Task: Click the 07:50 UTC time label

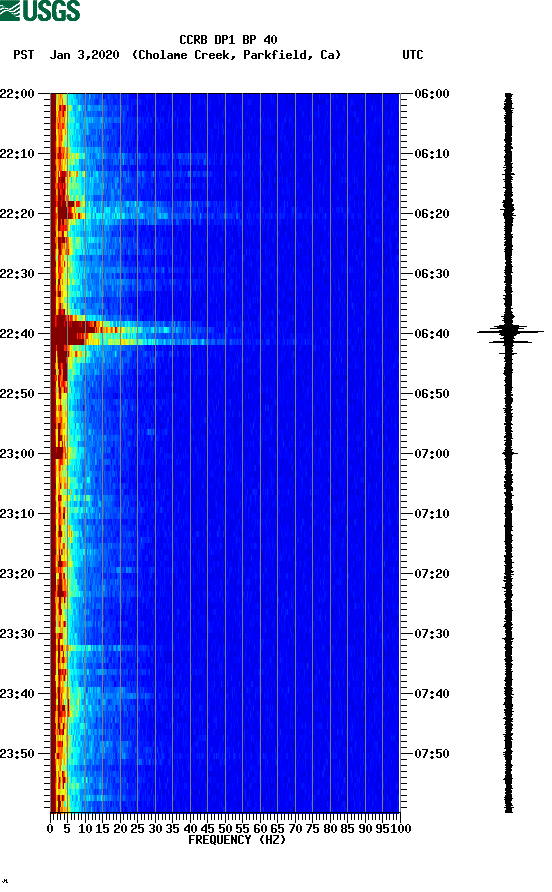Action: [432, 754]
